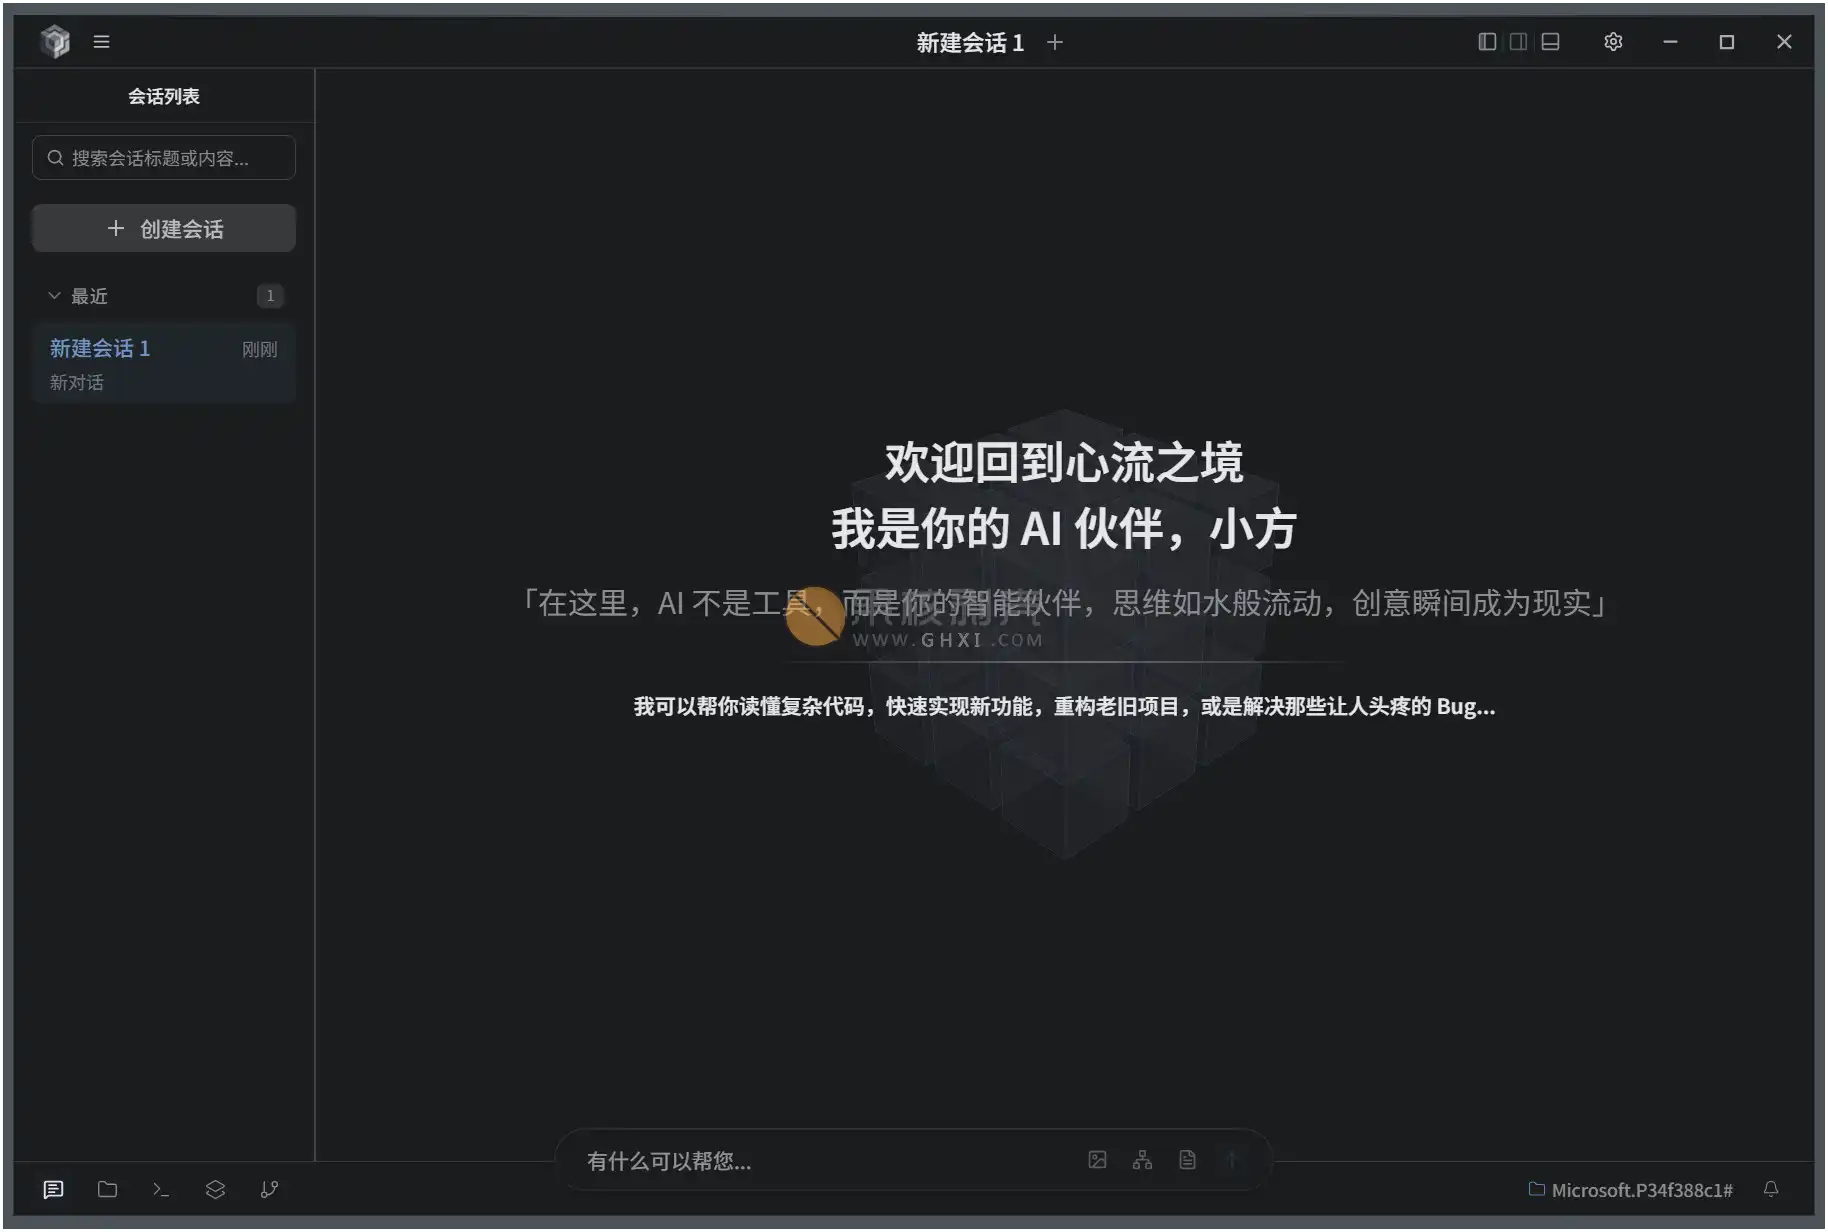The image size is (1828, 1232).
Task: Open the hamburger menu
Action: (101, 41)
